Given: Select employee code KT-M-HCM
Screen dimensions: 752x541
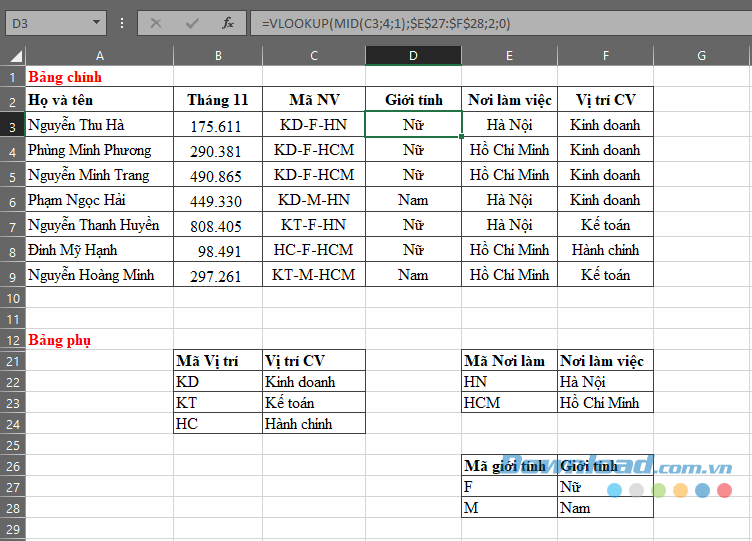Looking at the screenshot, I should tap(314, 274).
